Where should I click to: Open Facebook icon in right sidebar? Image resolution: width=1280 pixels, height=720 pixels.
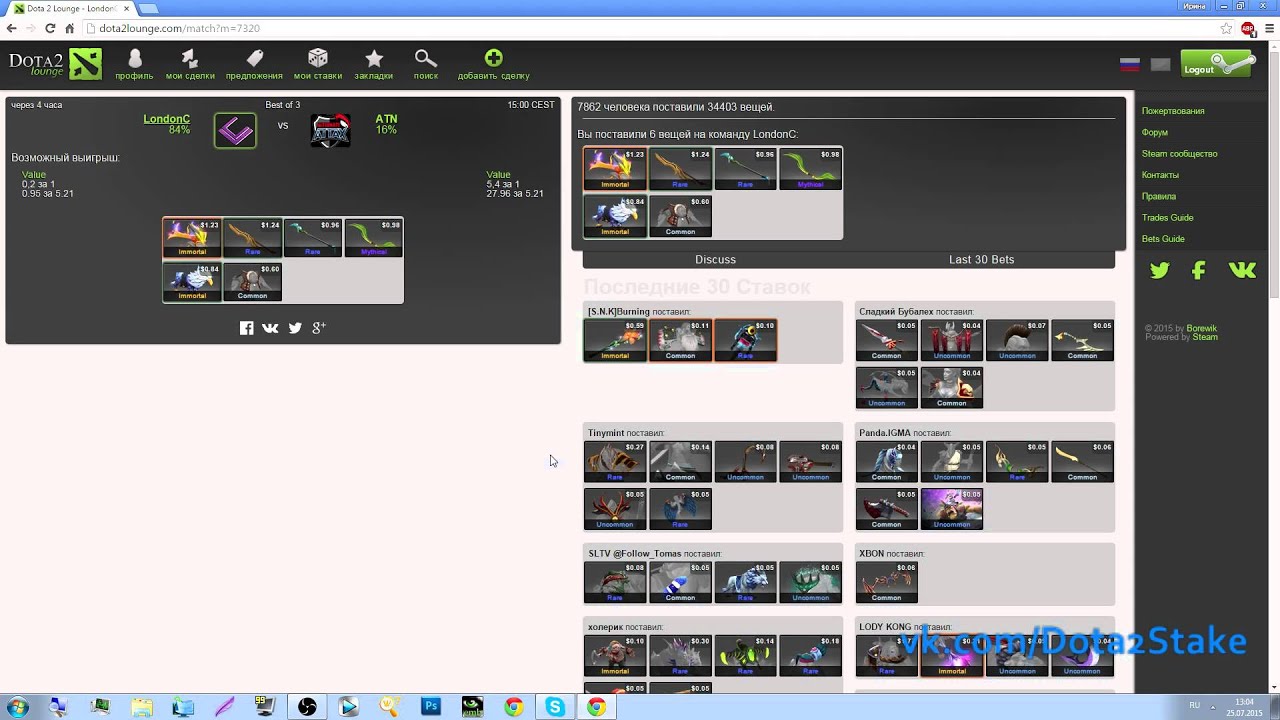point(1198,270)
